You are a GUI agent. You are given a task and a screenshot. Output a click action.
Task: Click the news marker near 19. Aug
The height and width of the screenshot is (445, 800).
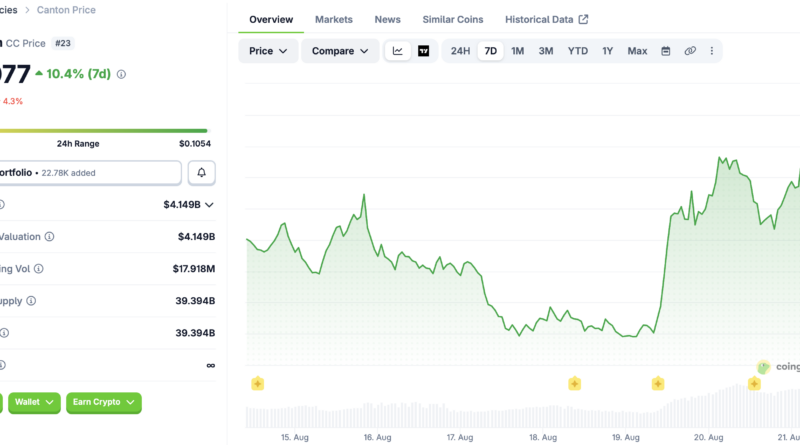click(x=658, y=384)
